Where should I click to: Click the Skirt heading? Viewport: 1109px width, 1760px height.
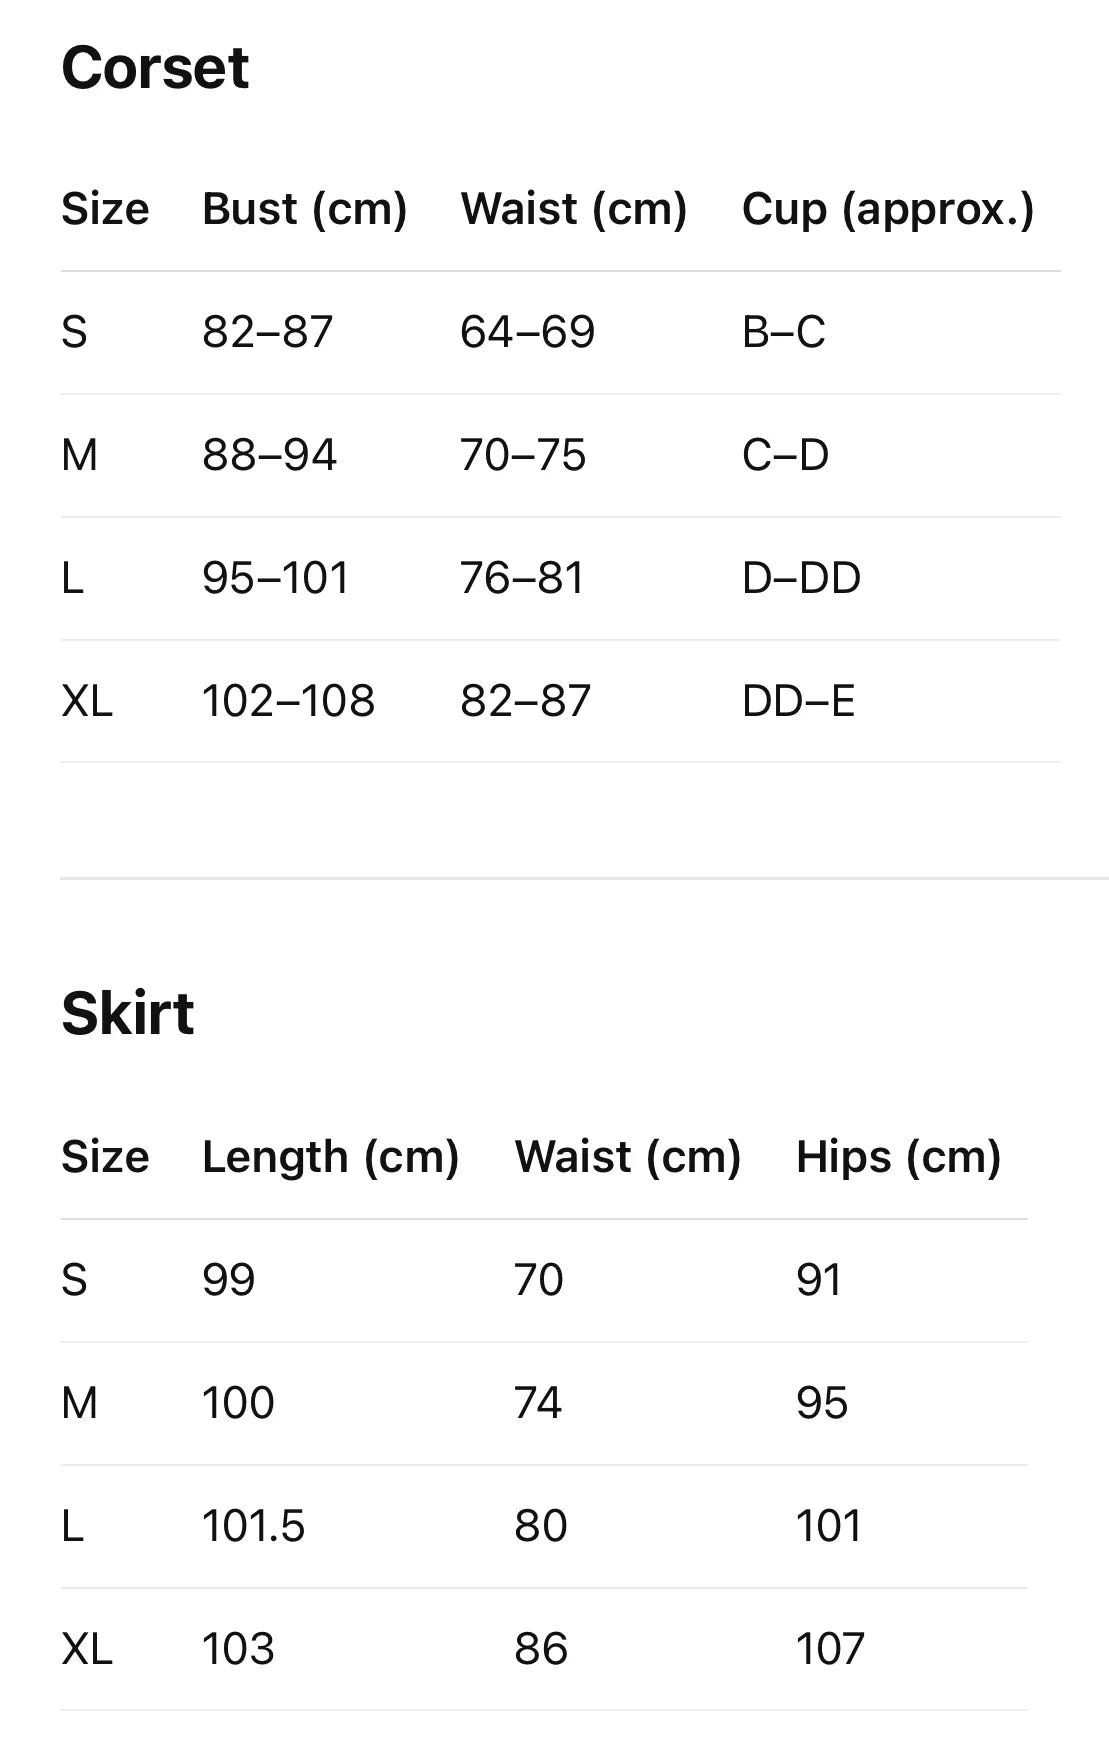pyautogui.click(x=127, y=1014)
